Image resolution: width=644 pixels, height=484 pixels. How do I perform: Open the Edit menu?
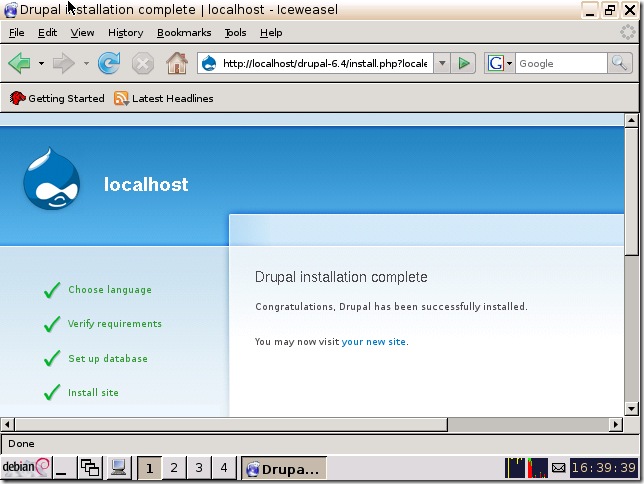[x=47, y=32]
